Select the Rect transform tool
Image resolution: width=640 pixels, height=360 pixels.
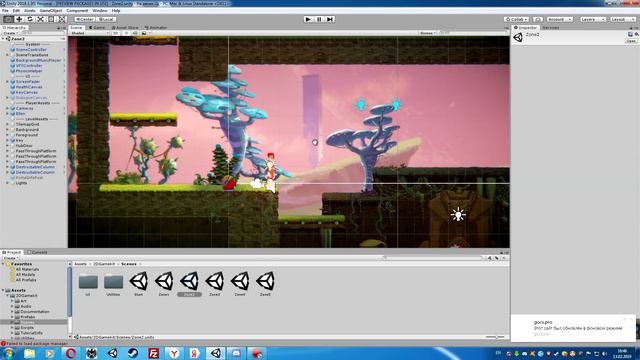pyautogui.click(x=51, y=19)
